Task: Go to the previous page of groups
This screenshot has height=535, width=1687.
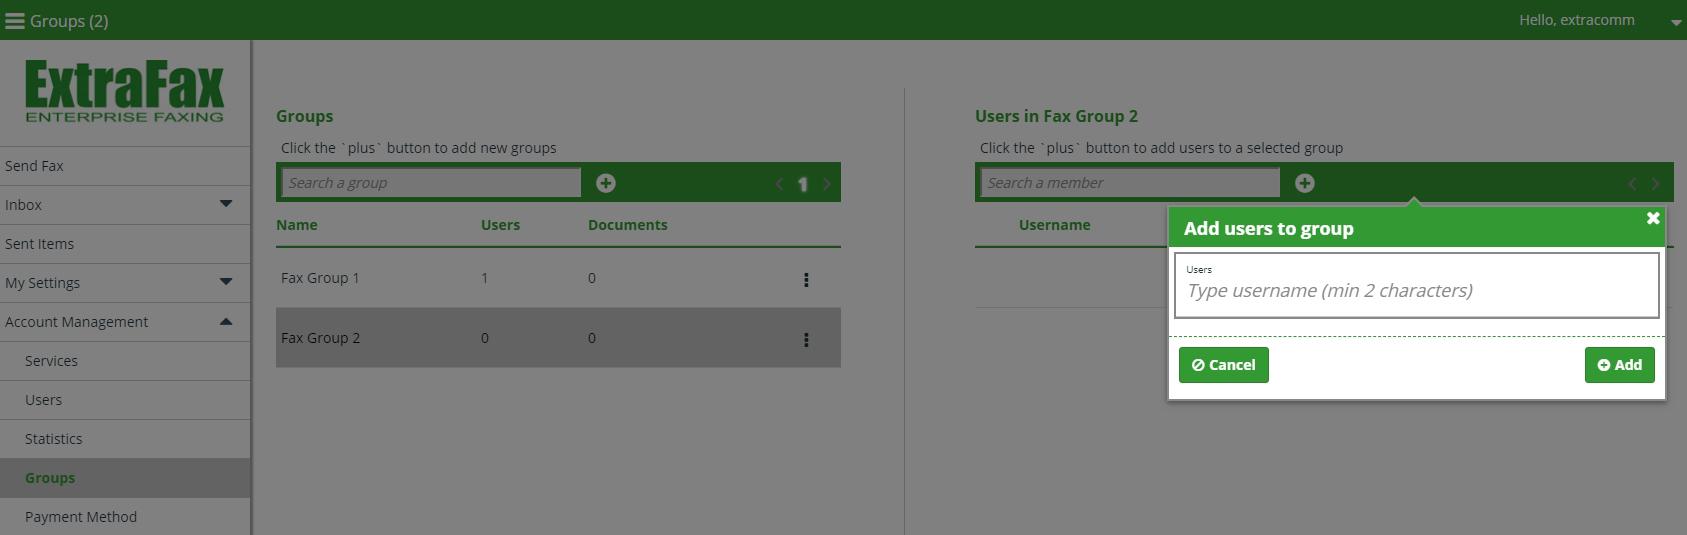Action: pyautogui.click(x=780, y=184)
